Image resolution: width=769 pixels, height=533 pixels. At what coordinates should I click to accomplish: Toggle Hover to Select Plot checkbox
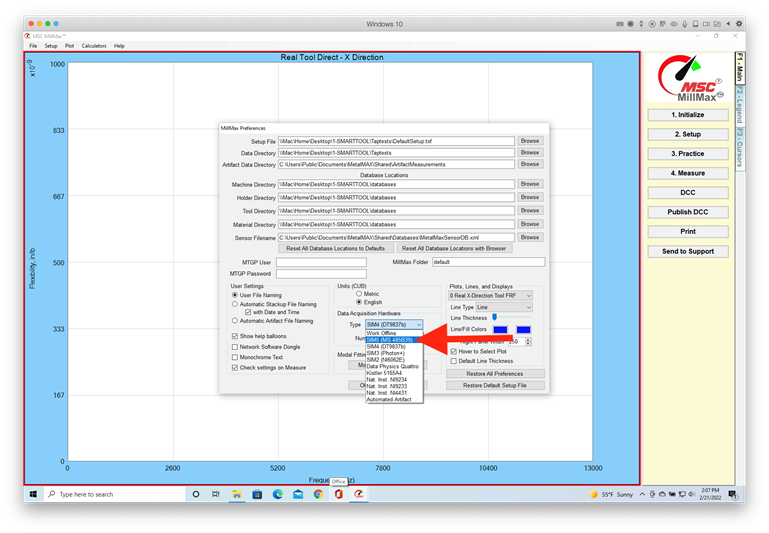click(454, 352)
